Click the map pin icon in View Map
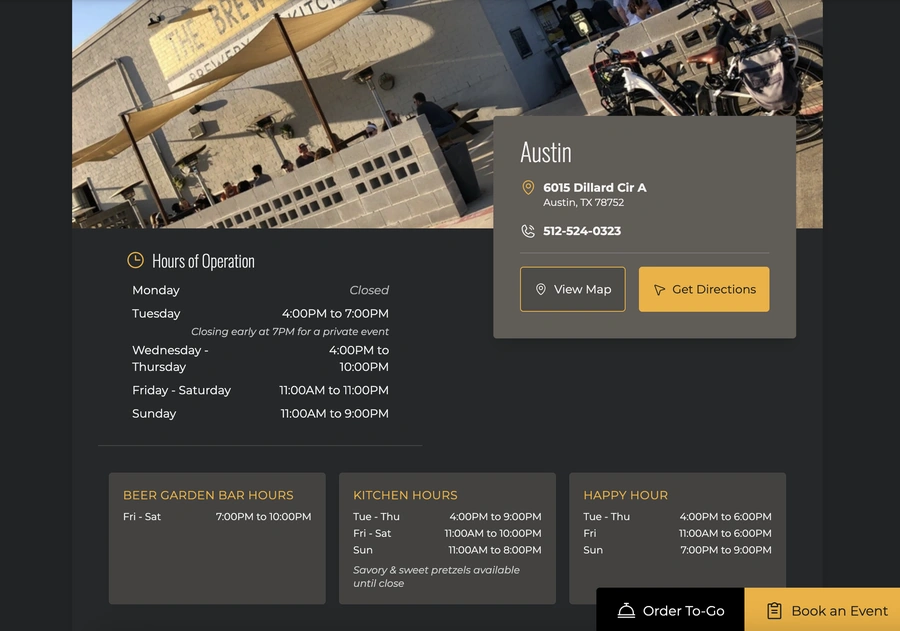 (541, 289)
